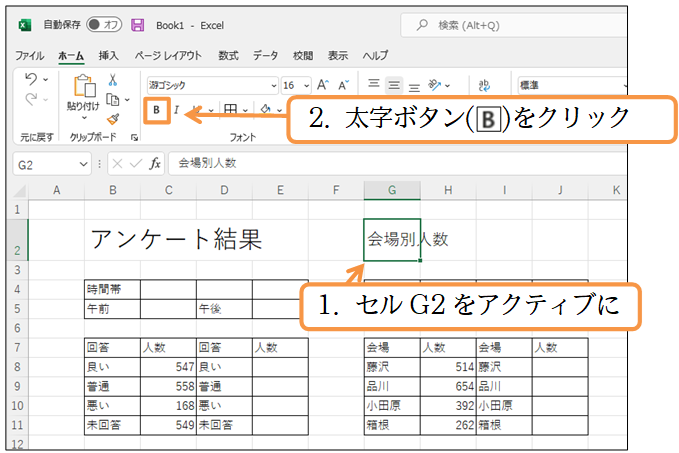Open the ページレイアウト tab
This screenshot has width=679, height=453.
pyautogui.click(x=168, y=55)
